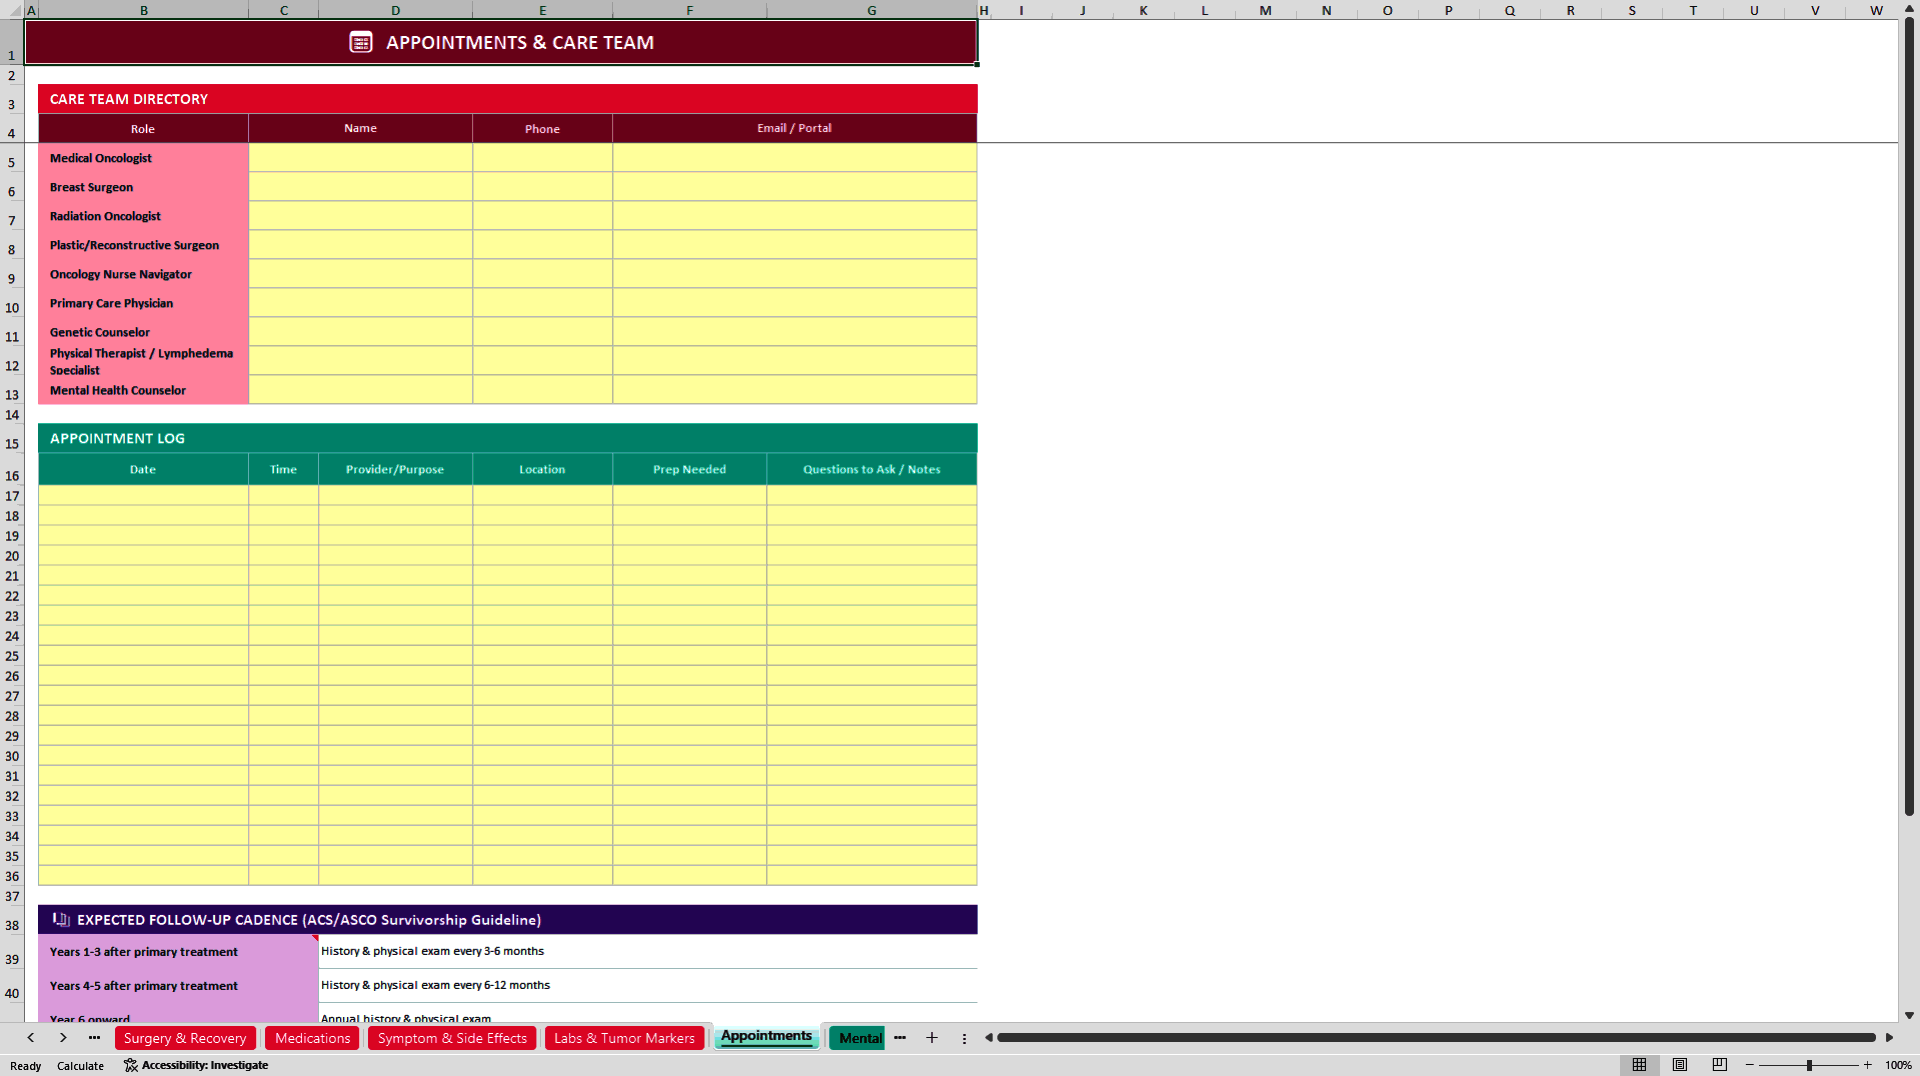Viewport: 1920px width, 1076px height.
Task: Switch to Symptom & Side Effects sheet
Action: 452,1038
